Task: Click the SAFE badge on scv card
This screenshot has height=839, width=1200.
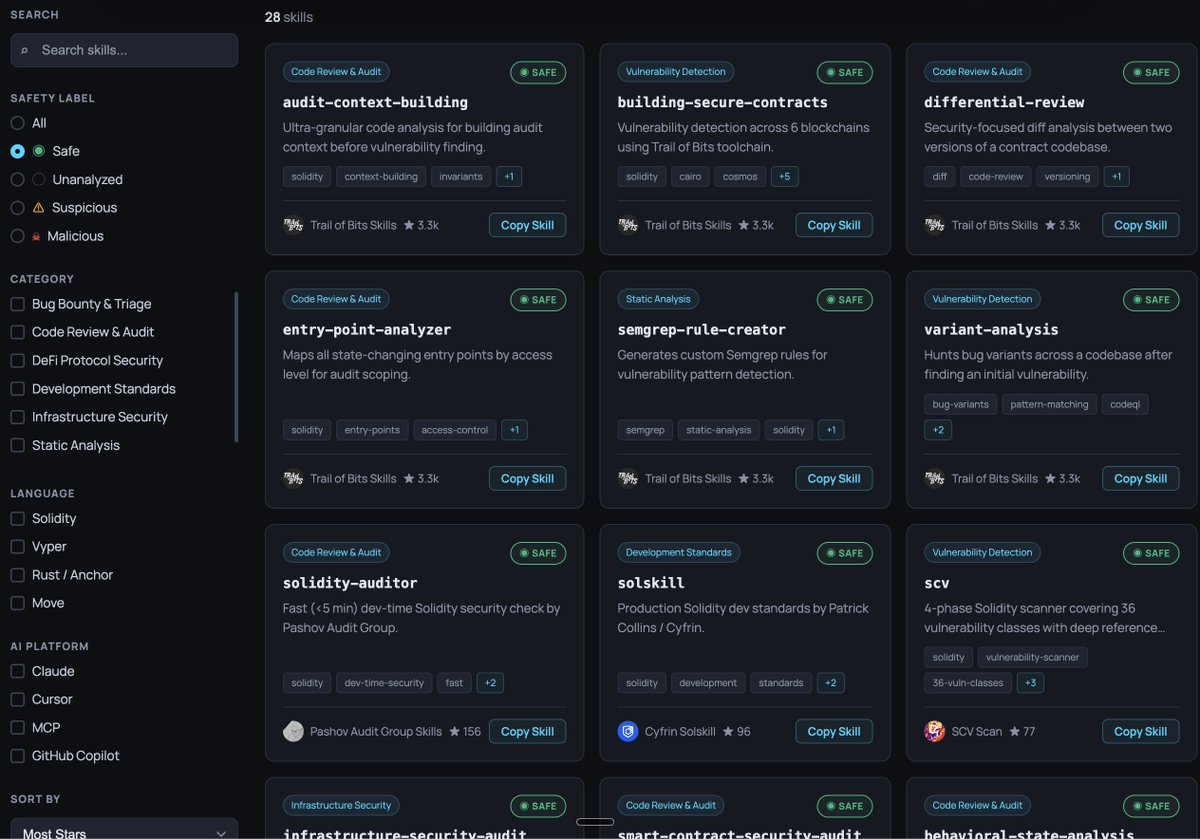Action: coord(1151,552)
